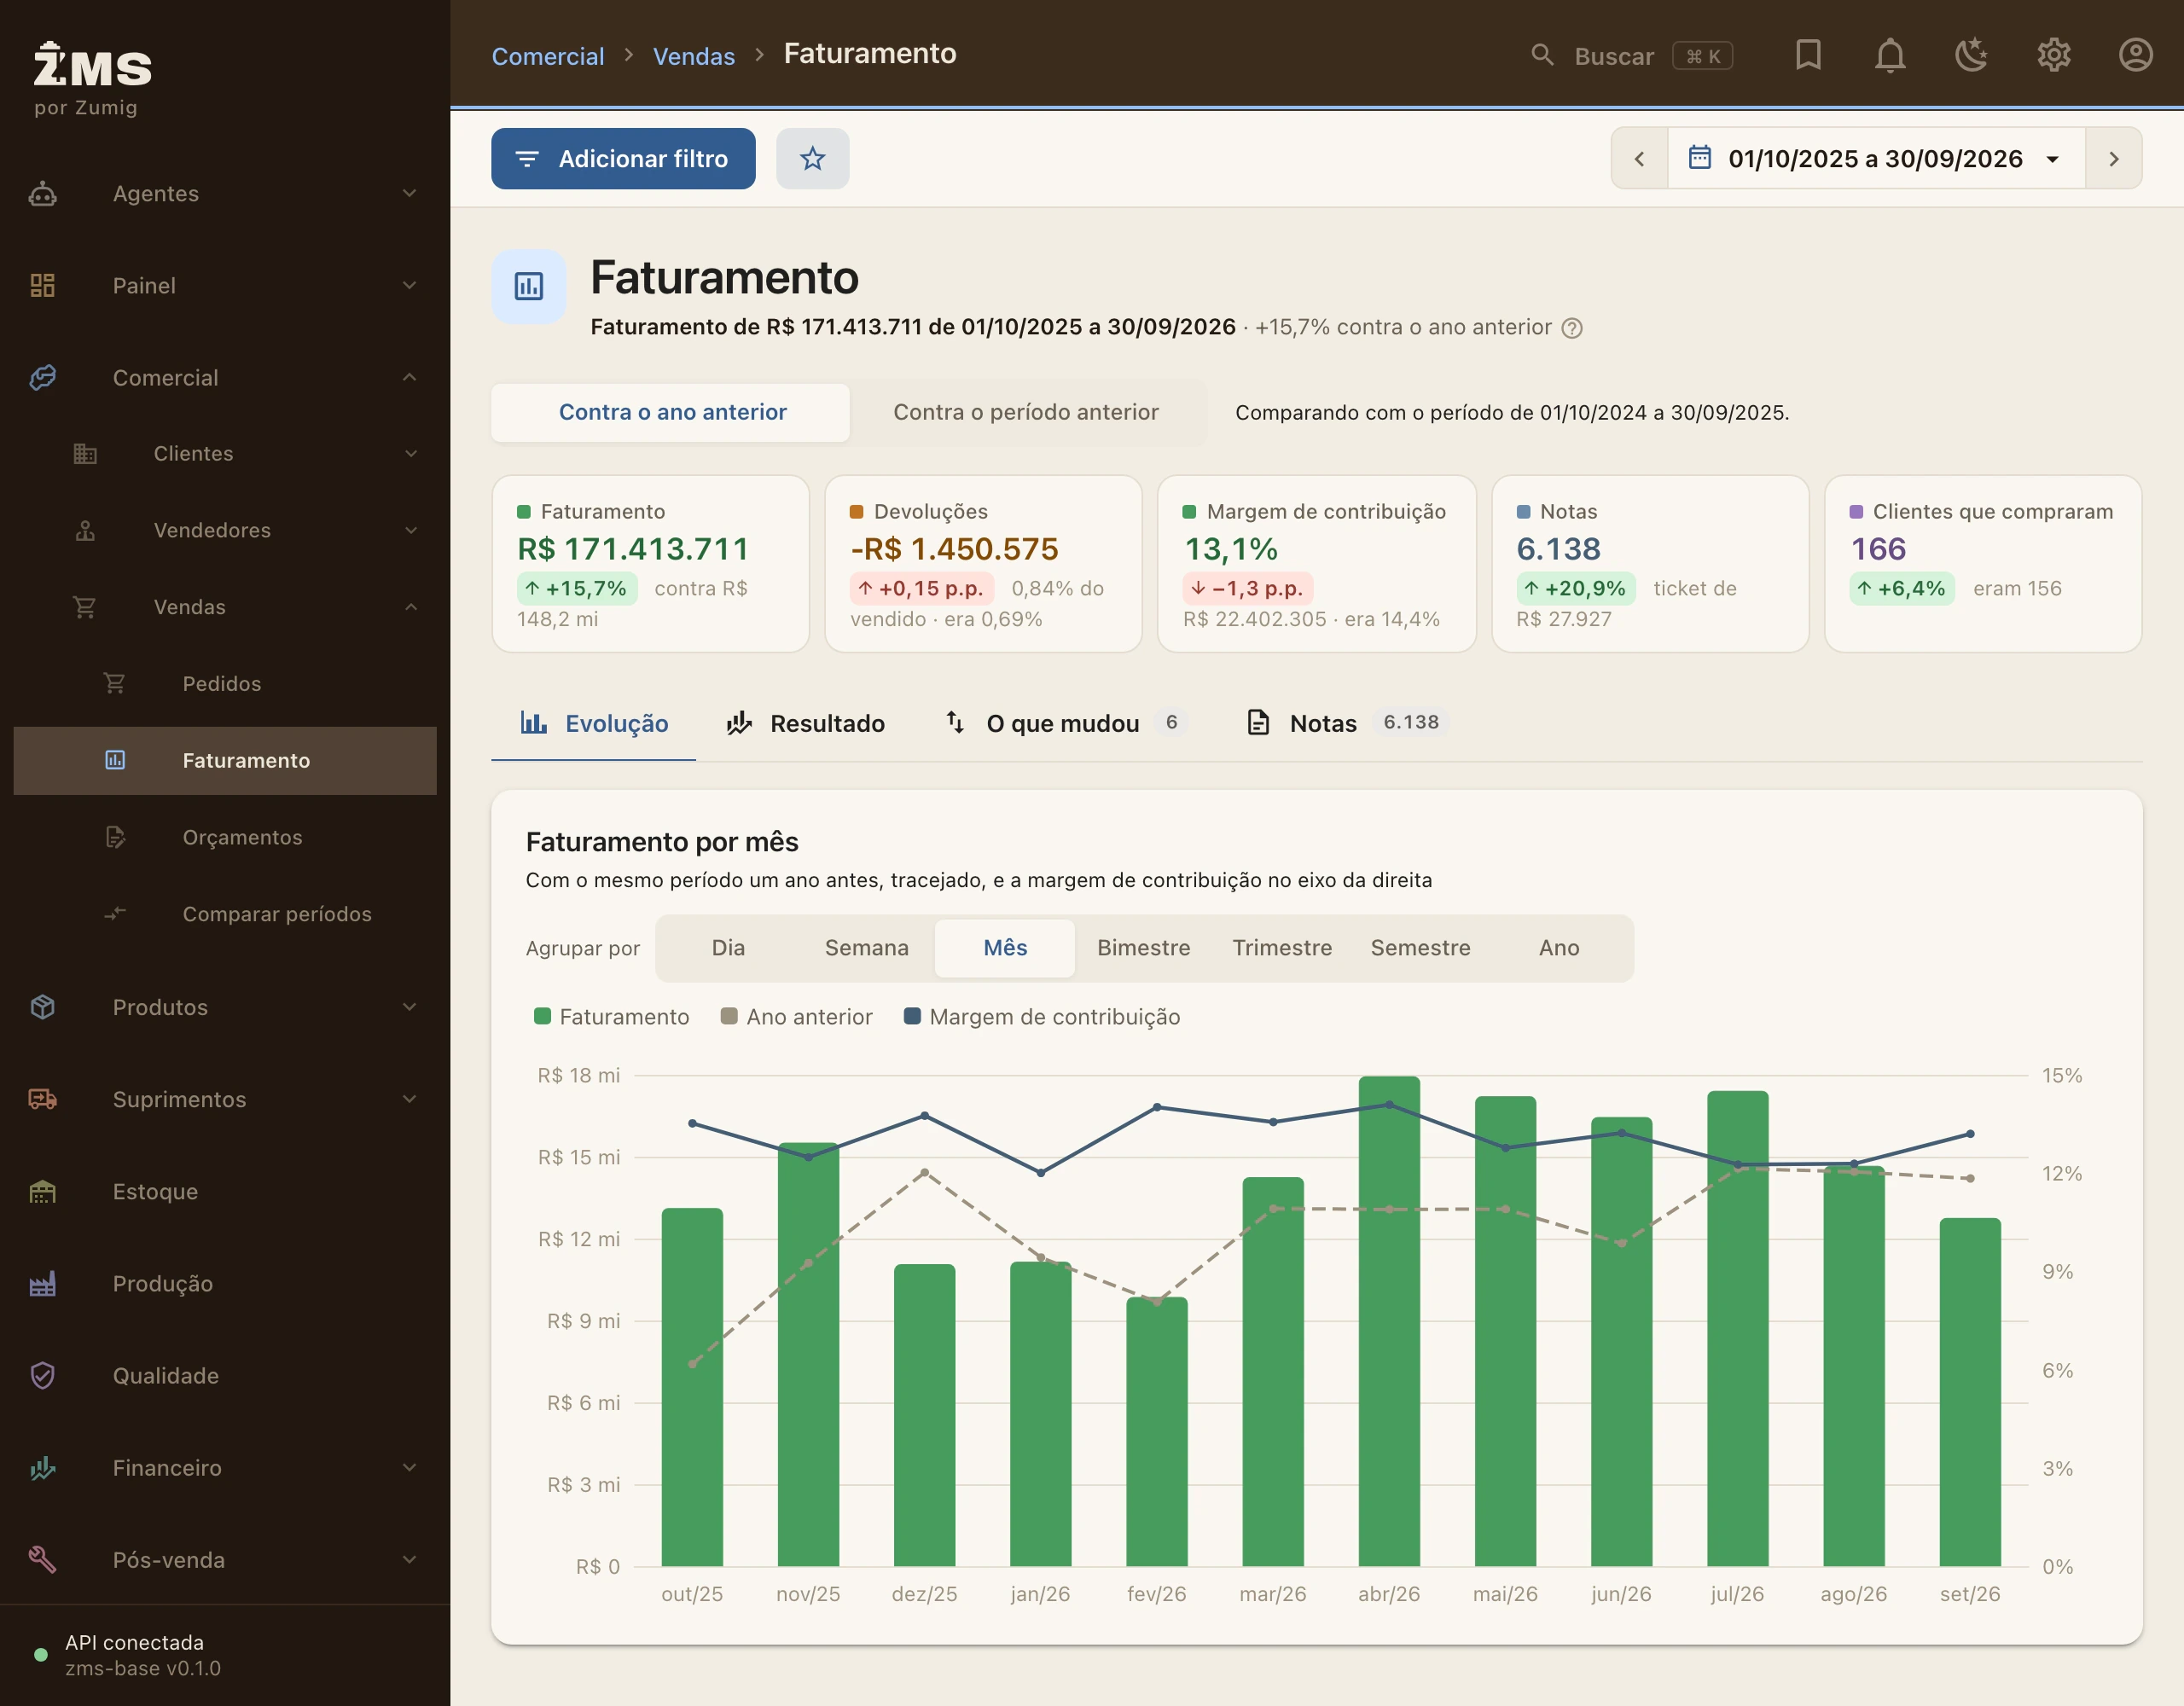
Task: Click the Agentes robot icon
Action: coord(42,193)
